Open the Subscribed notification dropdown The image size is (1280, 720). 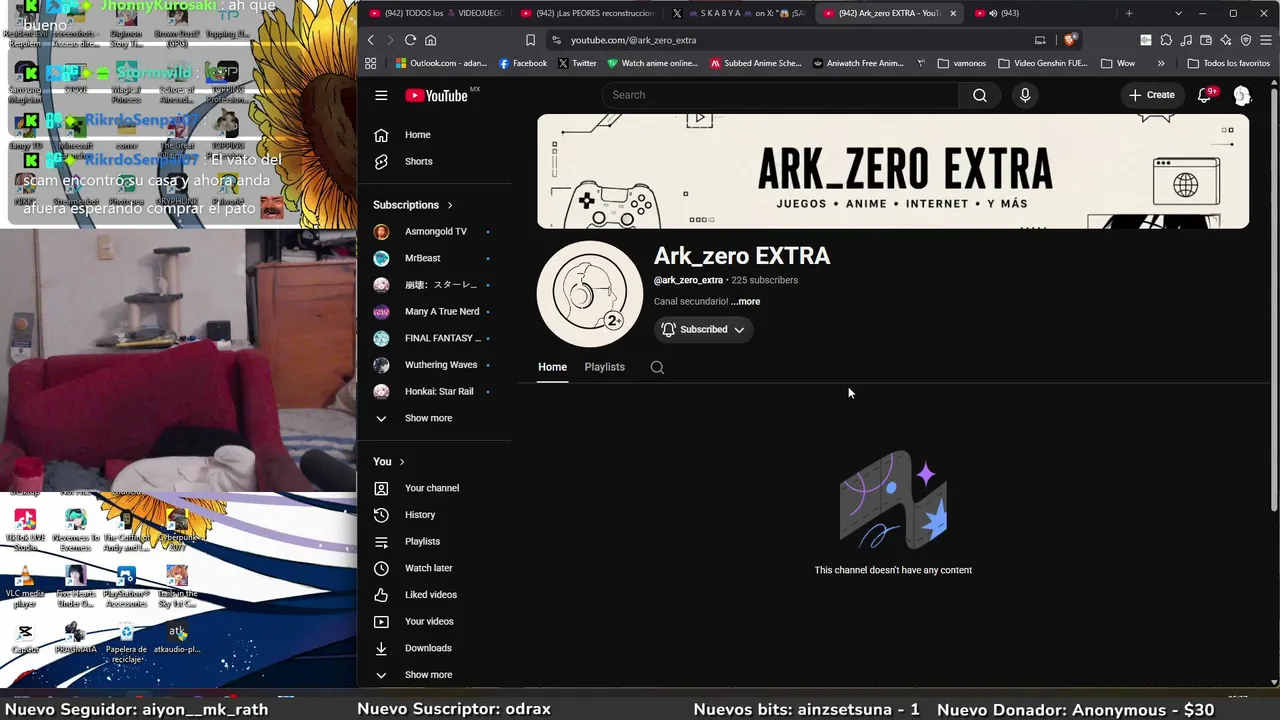click(x=704, y=329)
